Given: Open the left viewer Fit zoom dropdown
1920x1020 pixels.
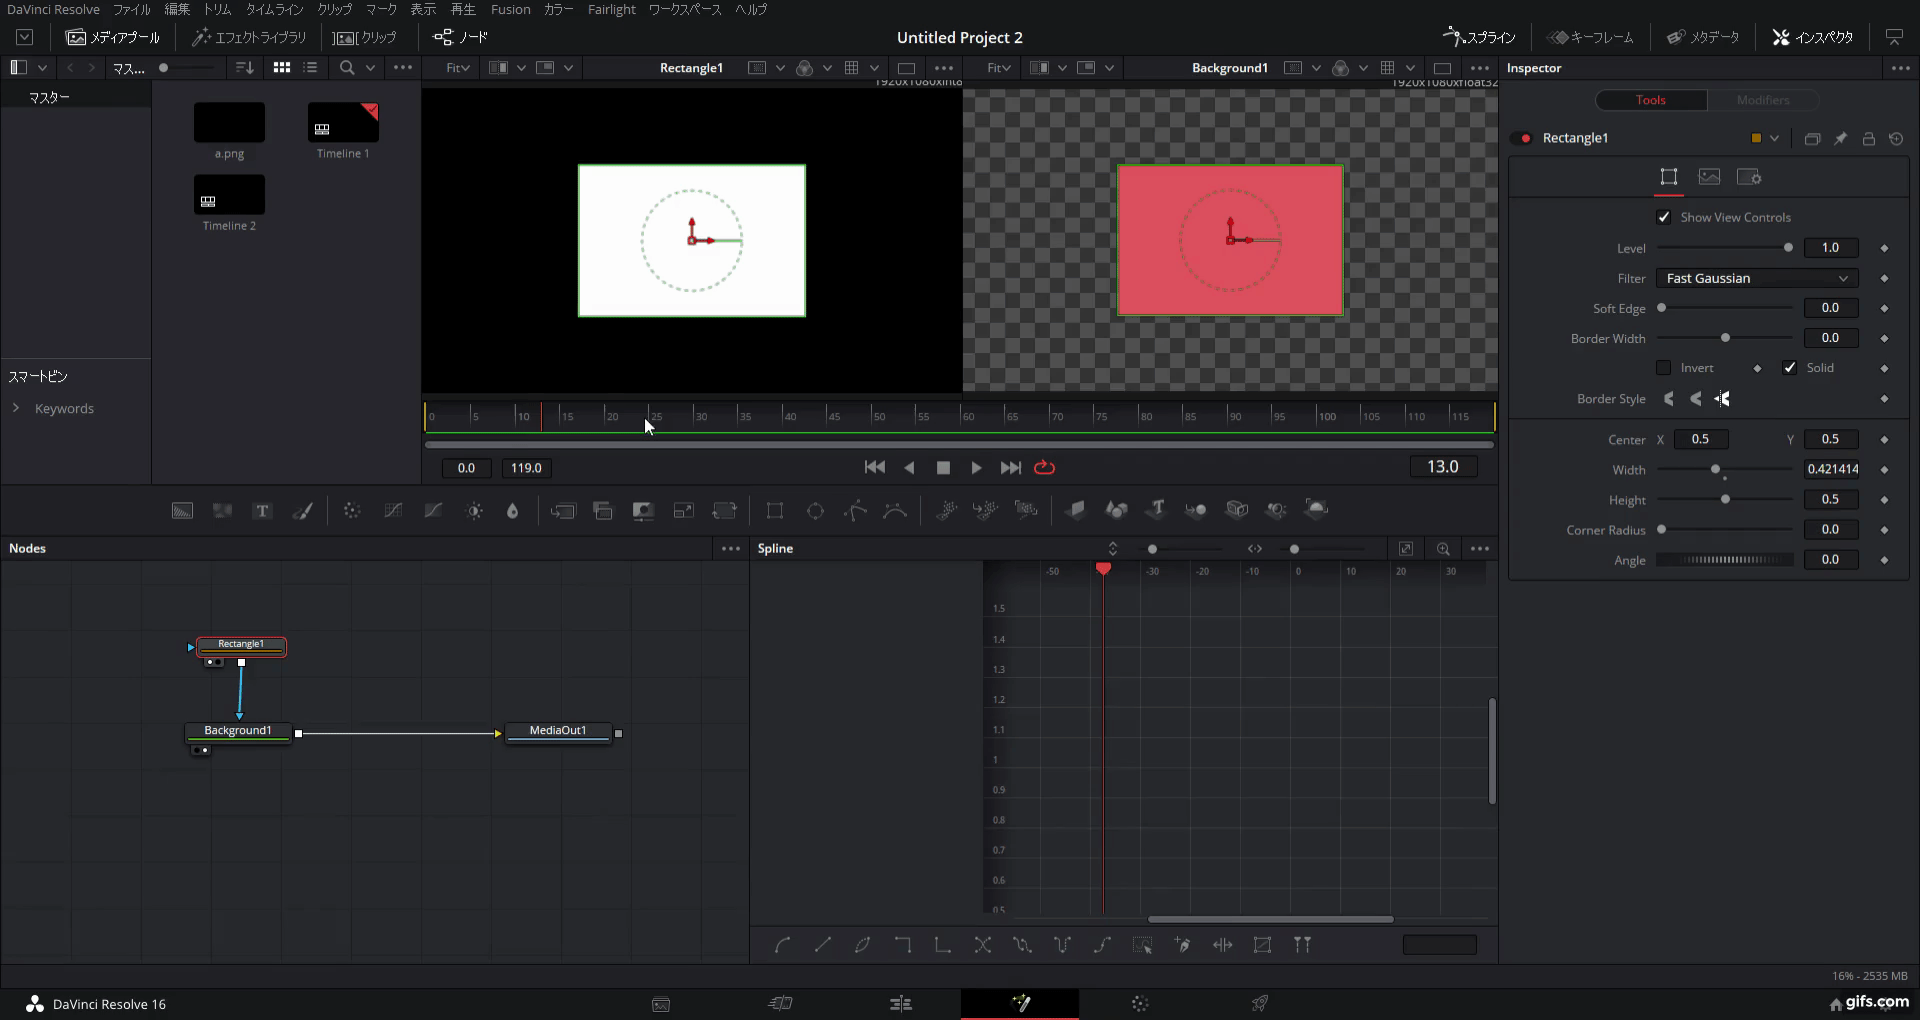Looking at the screenshot, I should click(457, 67).
